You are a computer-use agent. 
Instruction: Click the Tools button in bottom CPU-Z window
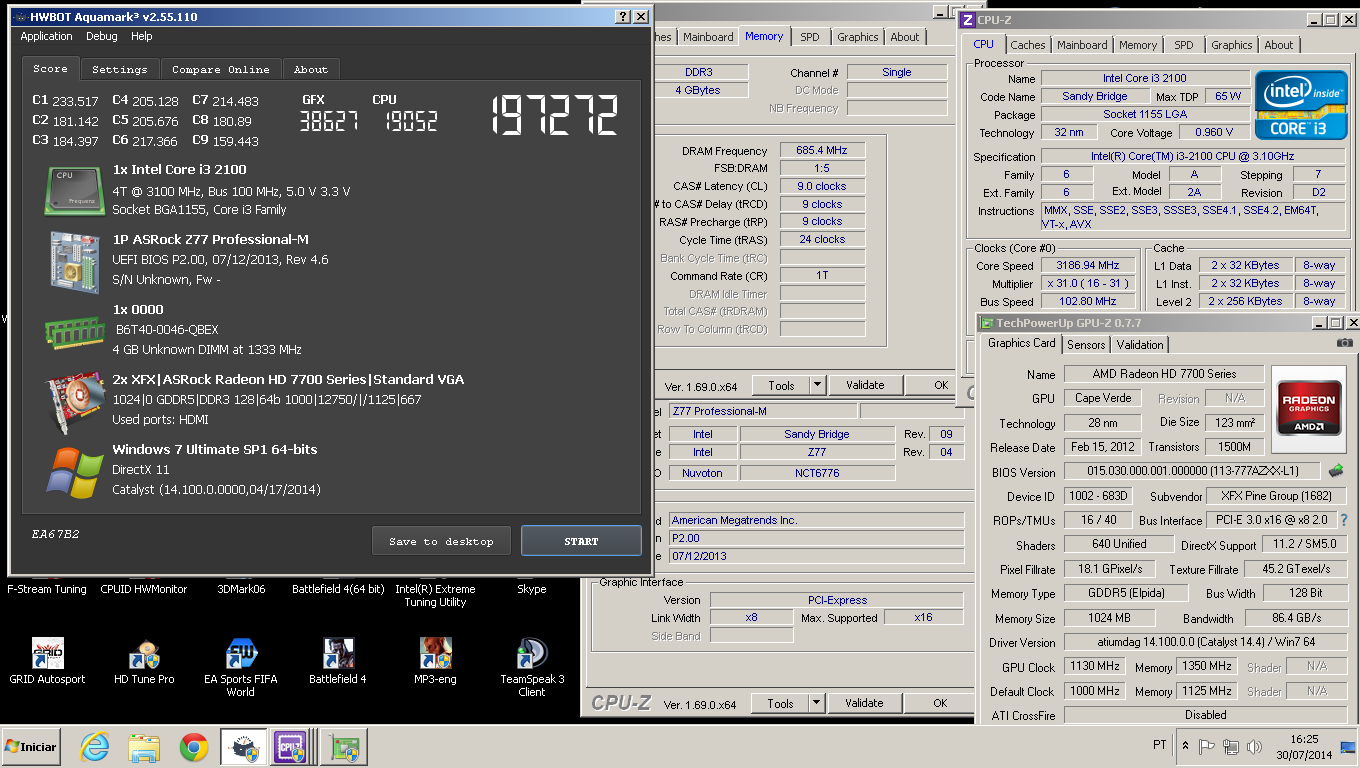[x=781, y=703]
